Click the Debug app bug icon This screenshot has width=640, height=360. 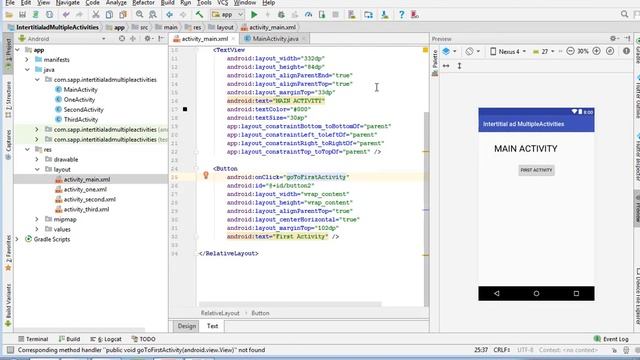[x=281, y=15]
